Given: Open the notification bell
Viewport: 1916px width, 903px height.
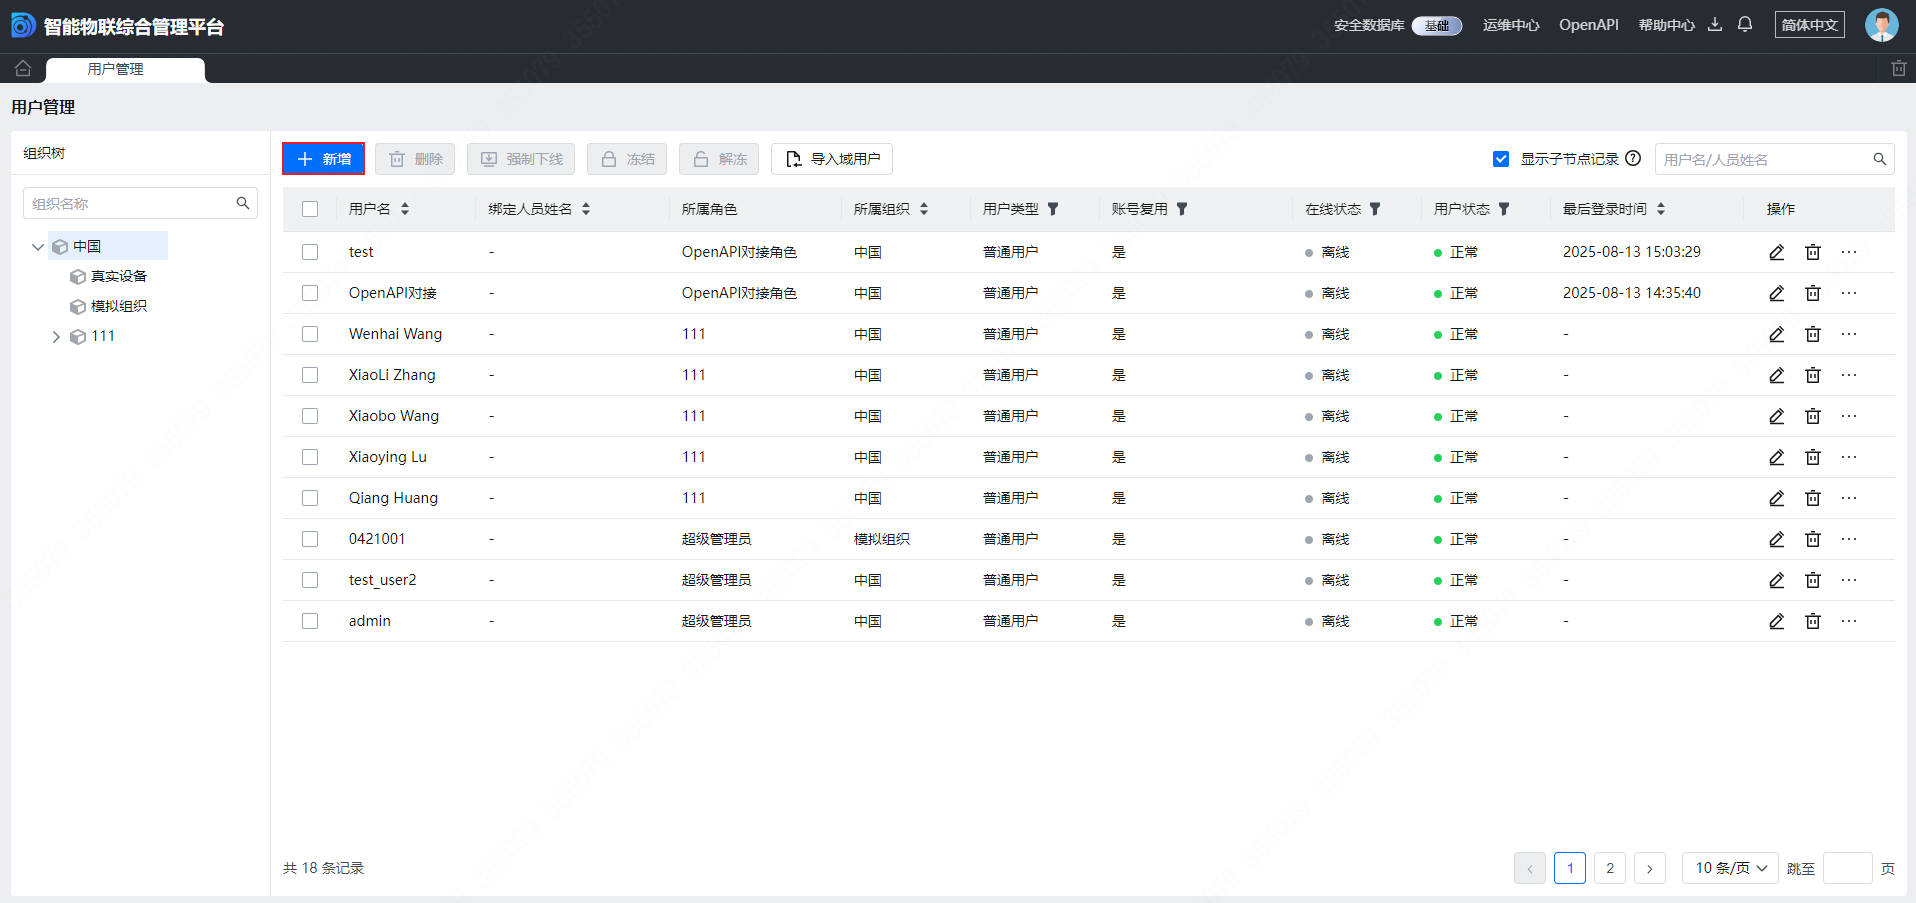Looking at the screenshot, I should [x=1745, y=25].
